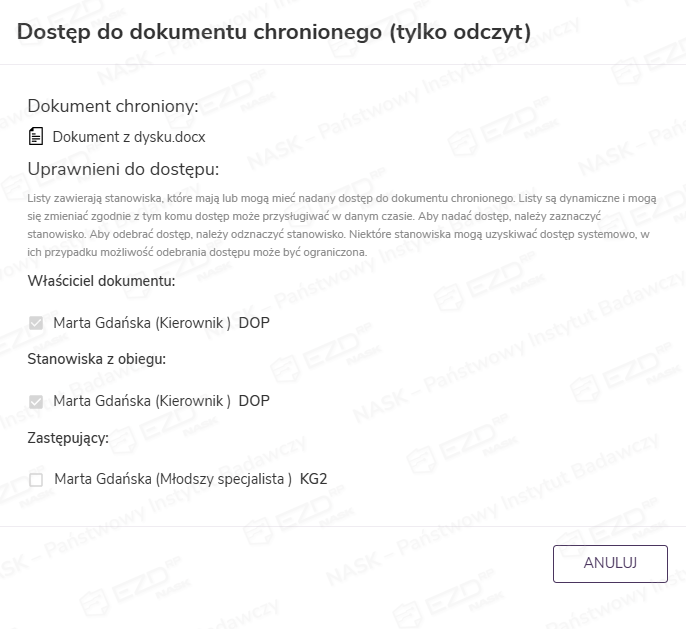Screen dimensions: 686x629
Task: Click the Stanowiska z obiegu section label
Action: pyautogui.click(x=96, y=358)
